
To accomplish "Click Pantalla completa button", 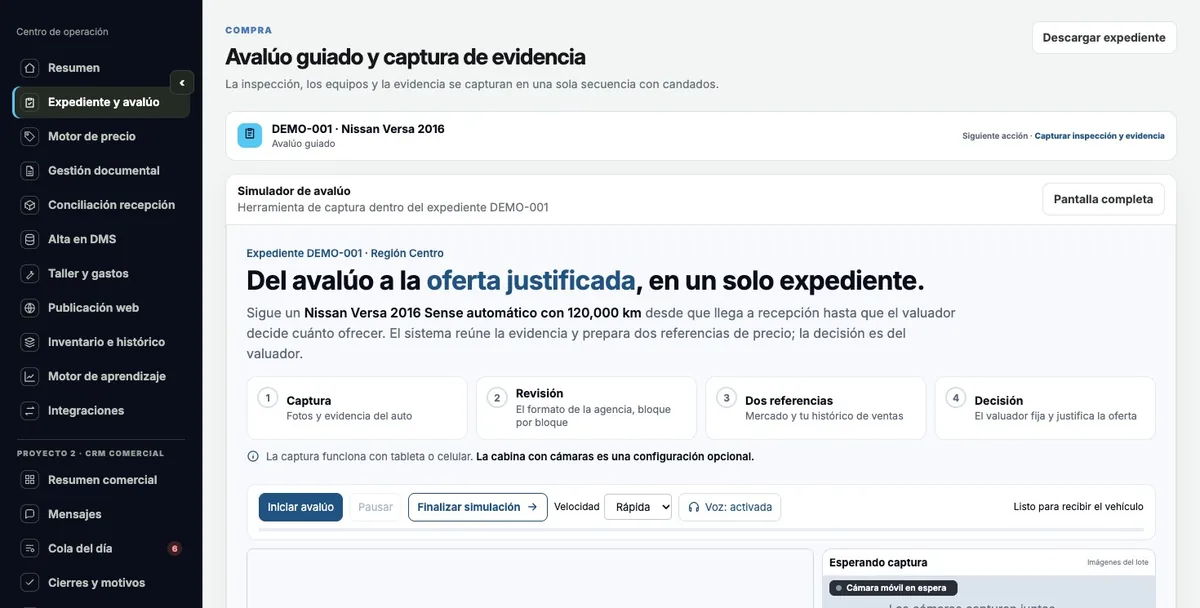I will tap(1103, 199).
